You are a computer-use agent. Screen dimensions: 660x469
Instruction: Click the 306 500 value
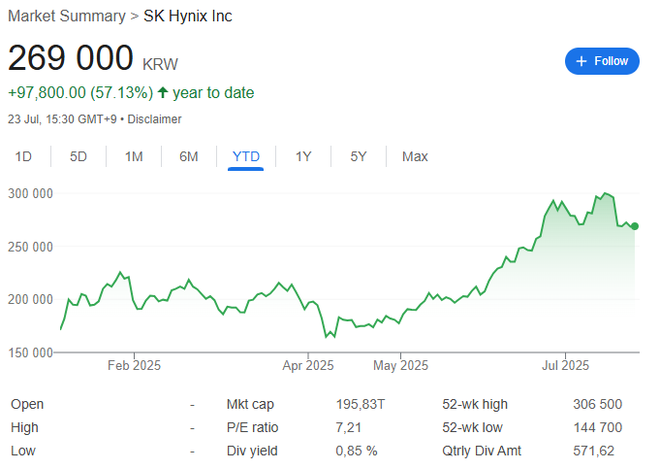pos(597,404)
